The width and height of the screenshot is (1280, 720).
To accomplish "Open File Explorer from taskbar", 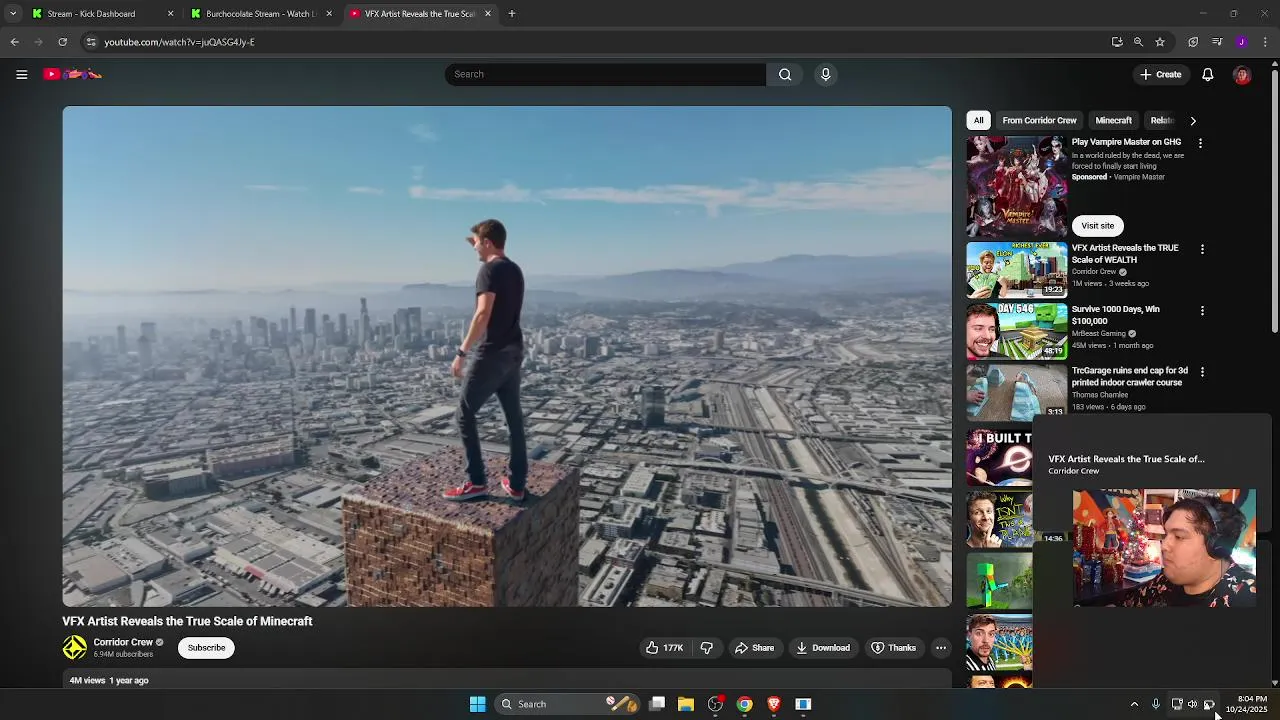I will coord(686,704).
